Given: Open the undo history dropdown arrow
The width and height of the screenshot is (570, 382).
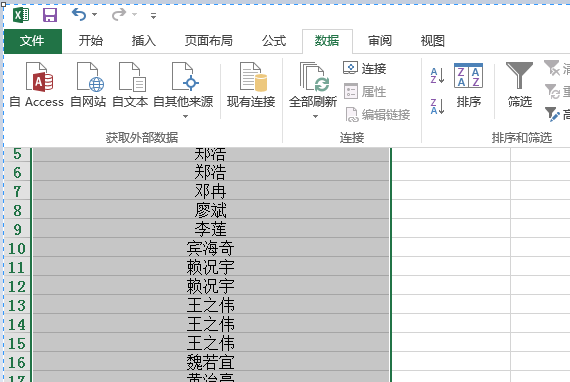Looking at the screenshot, I should (x=95, y=15).
